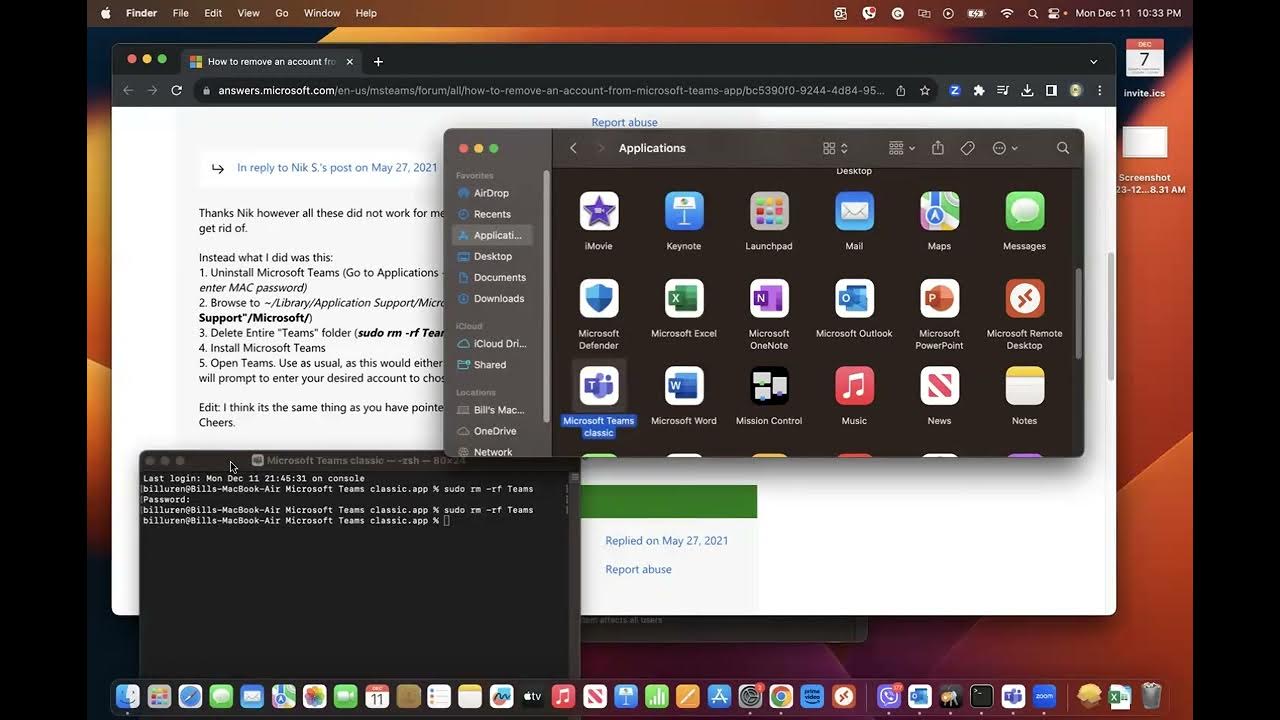Select the Keynote application icon

click(684, 212)
